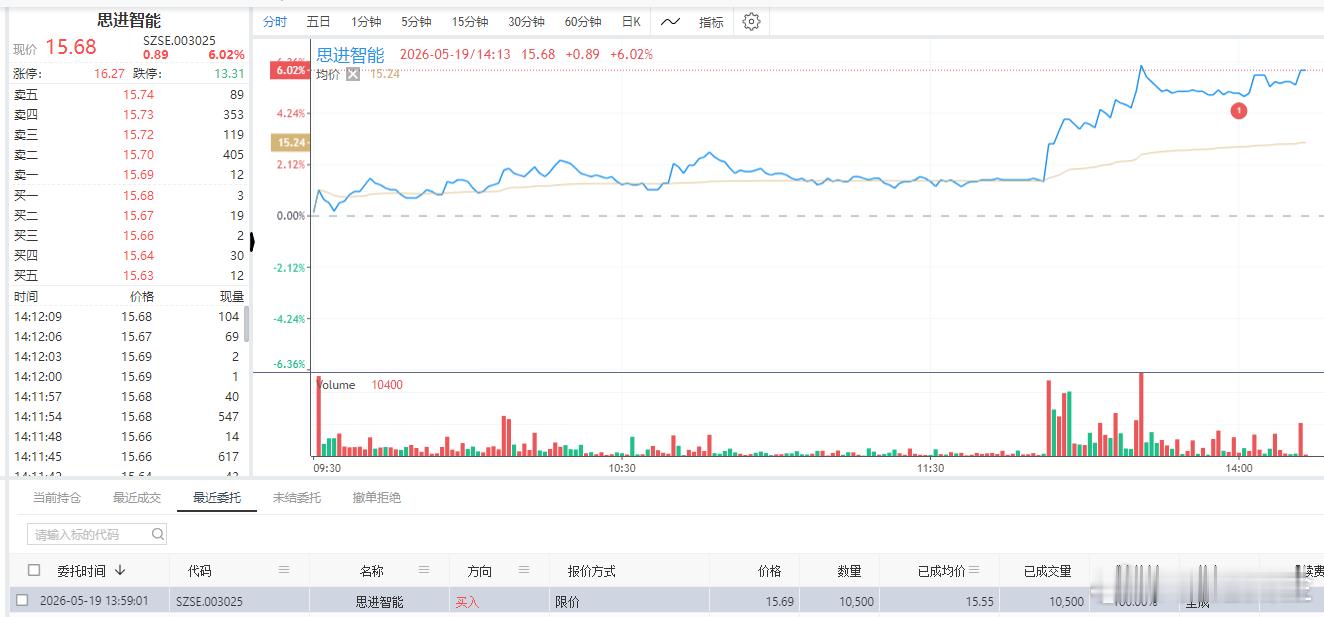1324x617 pixels.
Task: Tick the select-all checkbox in table header
Action: 35,570
